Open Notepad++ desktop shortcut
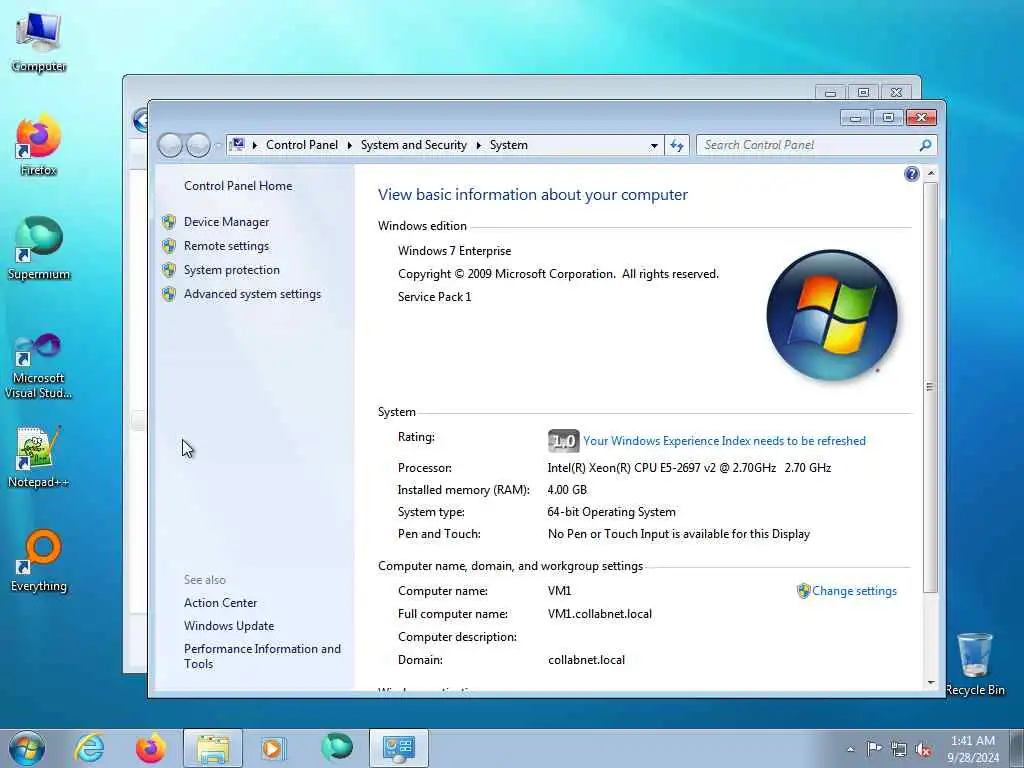 (x=39, y=457)
